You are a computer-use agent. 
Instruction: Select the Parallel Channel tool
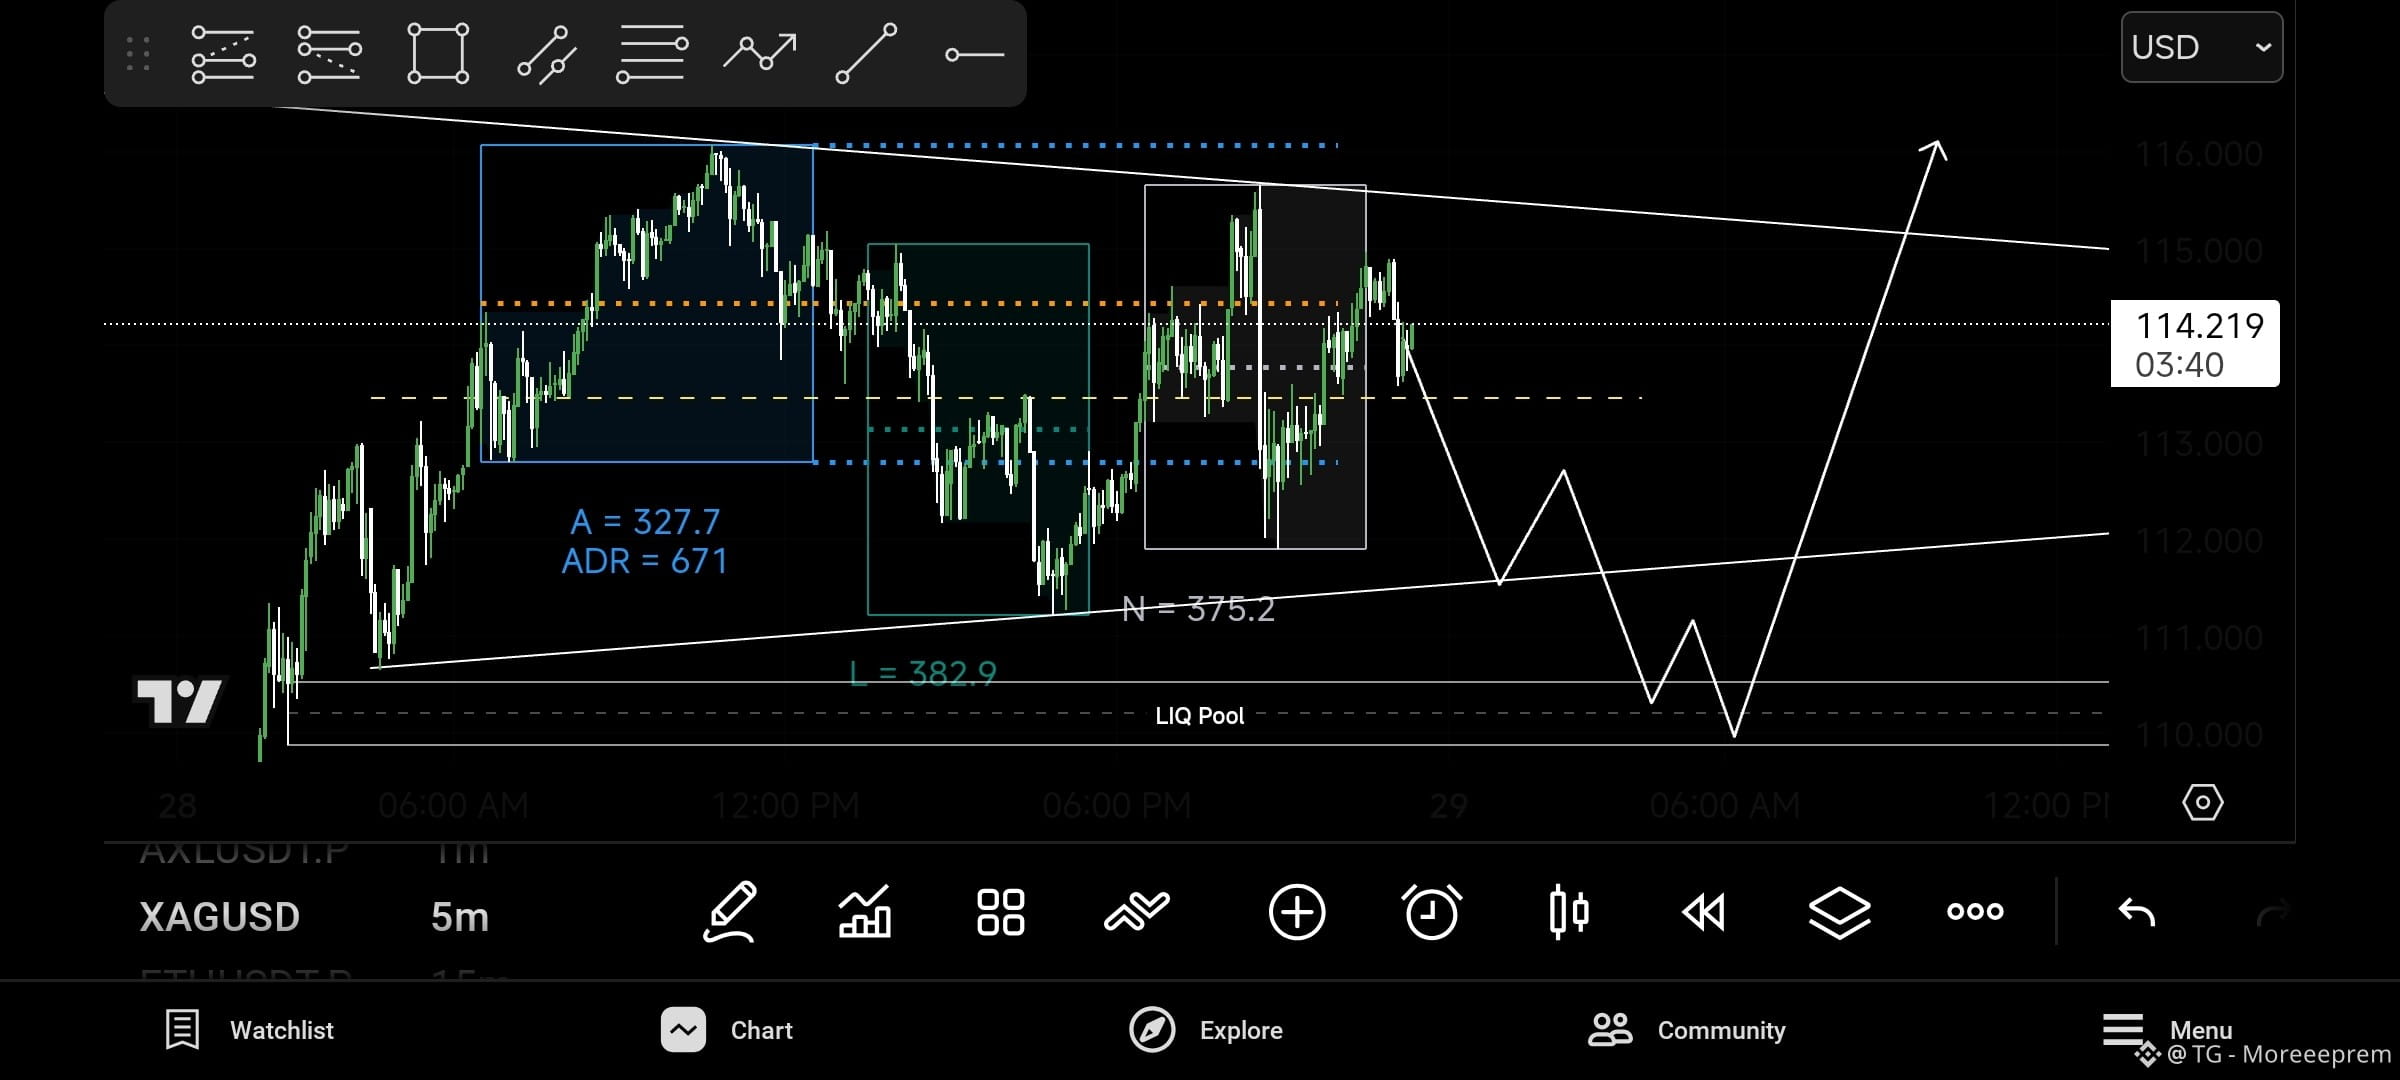[547, 54]
